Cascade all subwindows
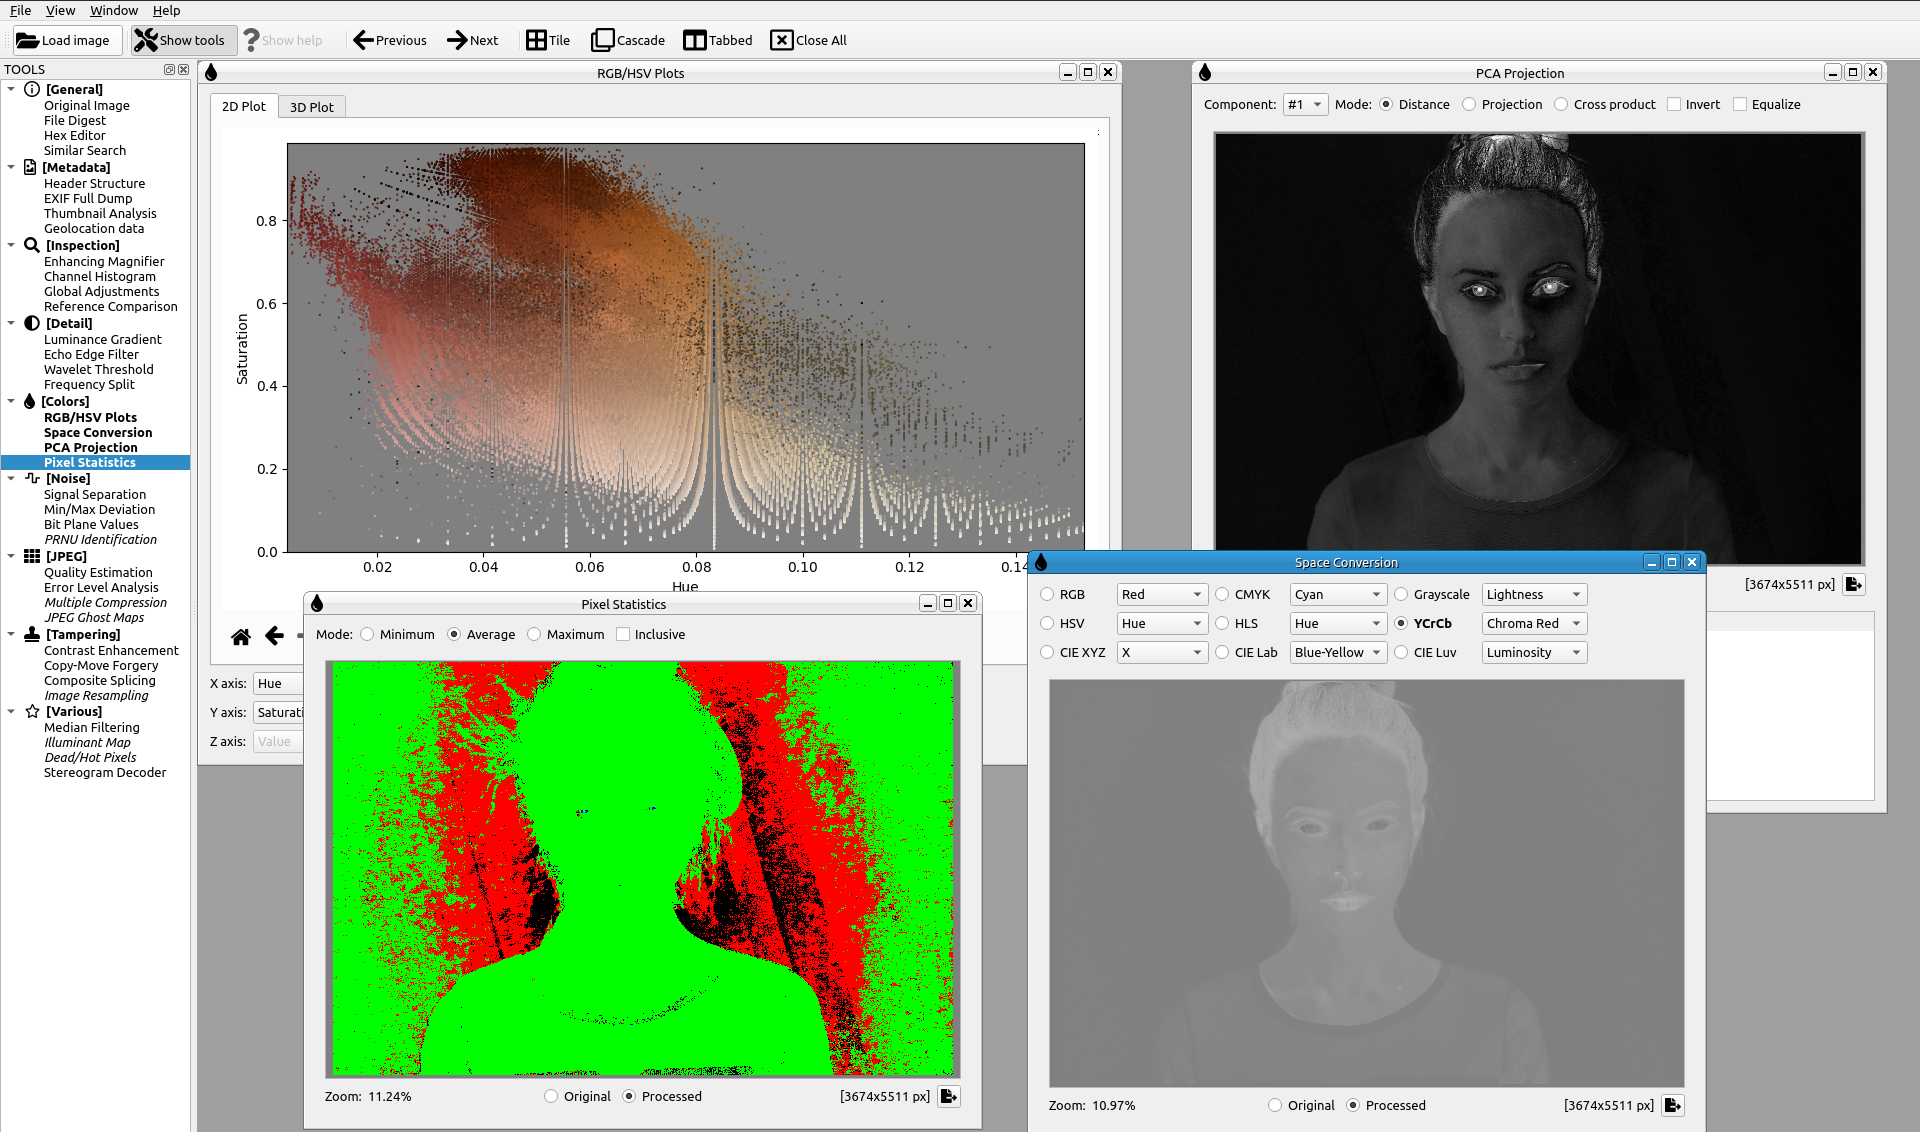The image size is (1920, 1132). pos(628,41)
